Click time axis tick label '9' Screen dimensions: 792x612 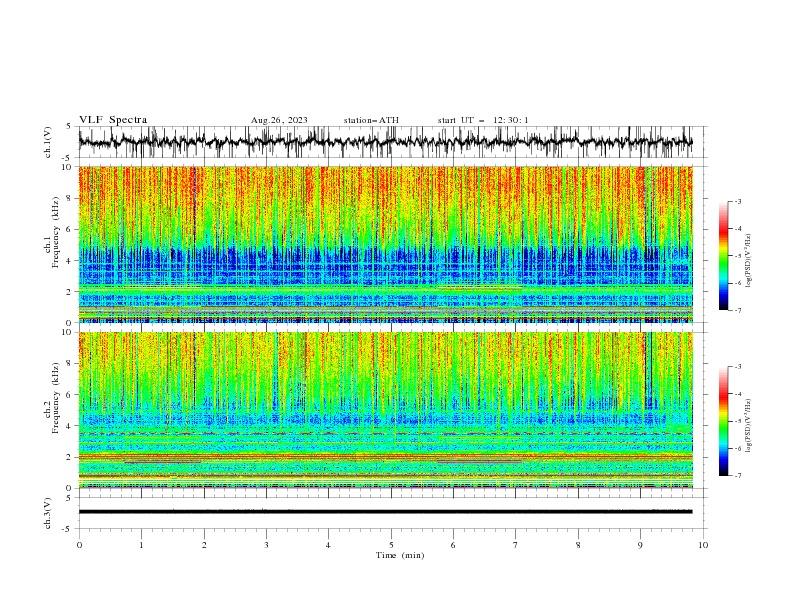click(x=640, y=545)
